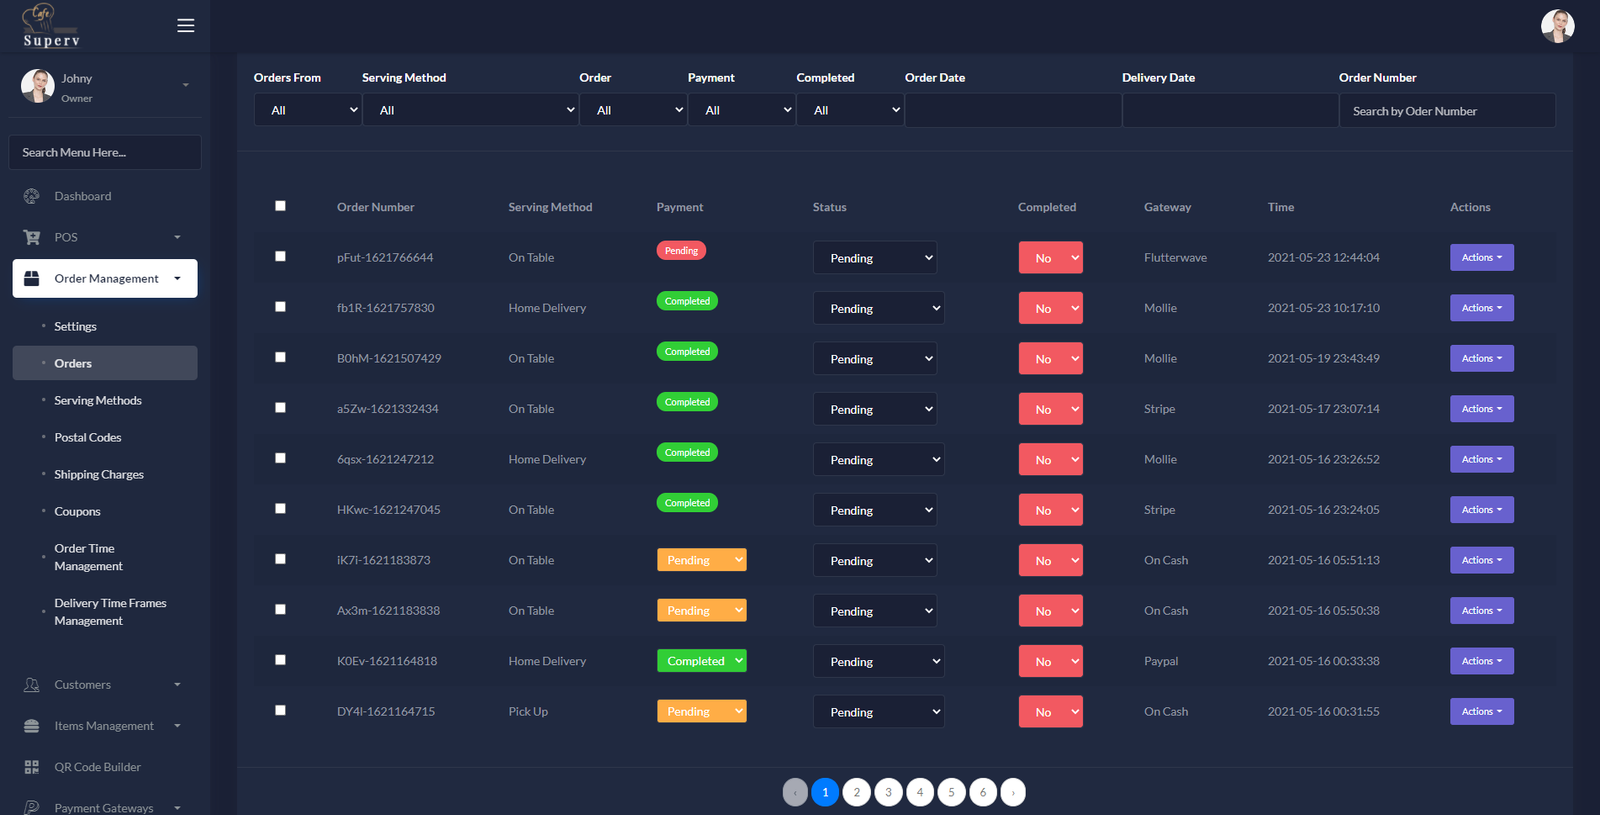Screen dimensions: 1600x815
Task: Open the Dashboard icon in sidebar
Action: [x=32, y=196]
